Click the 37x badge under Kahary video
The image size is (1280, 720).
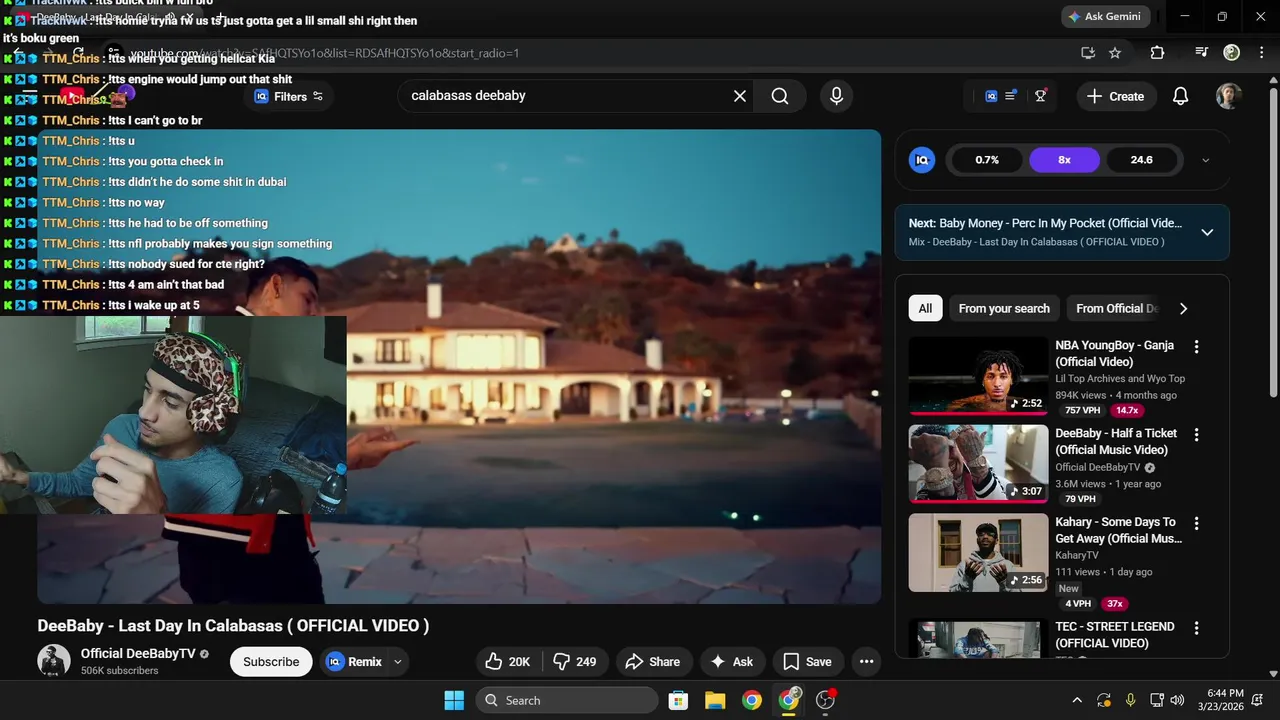click(x=1114, y=604)
